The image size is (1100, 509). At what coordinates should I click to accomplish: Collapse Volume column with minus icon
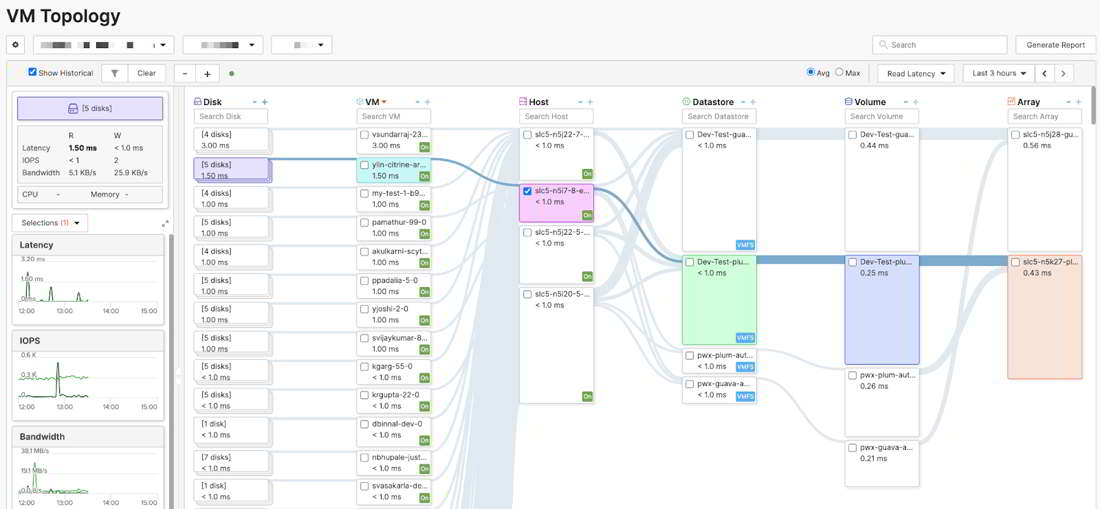[x=906, y=102]
